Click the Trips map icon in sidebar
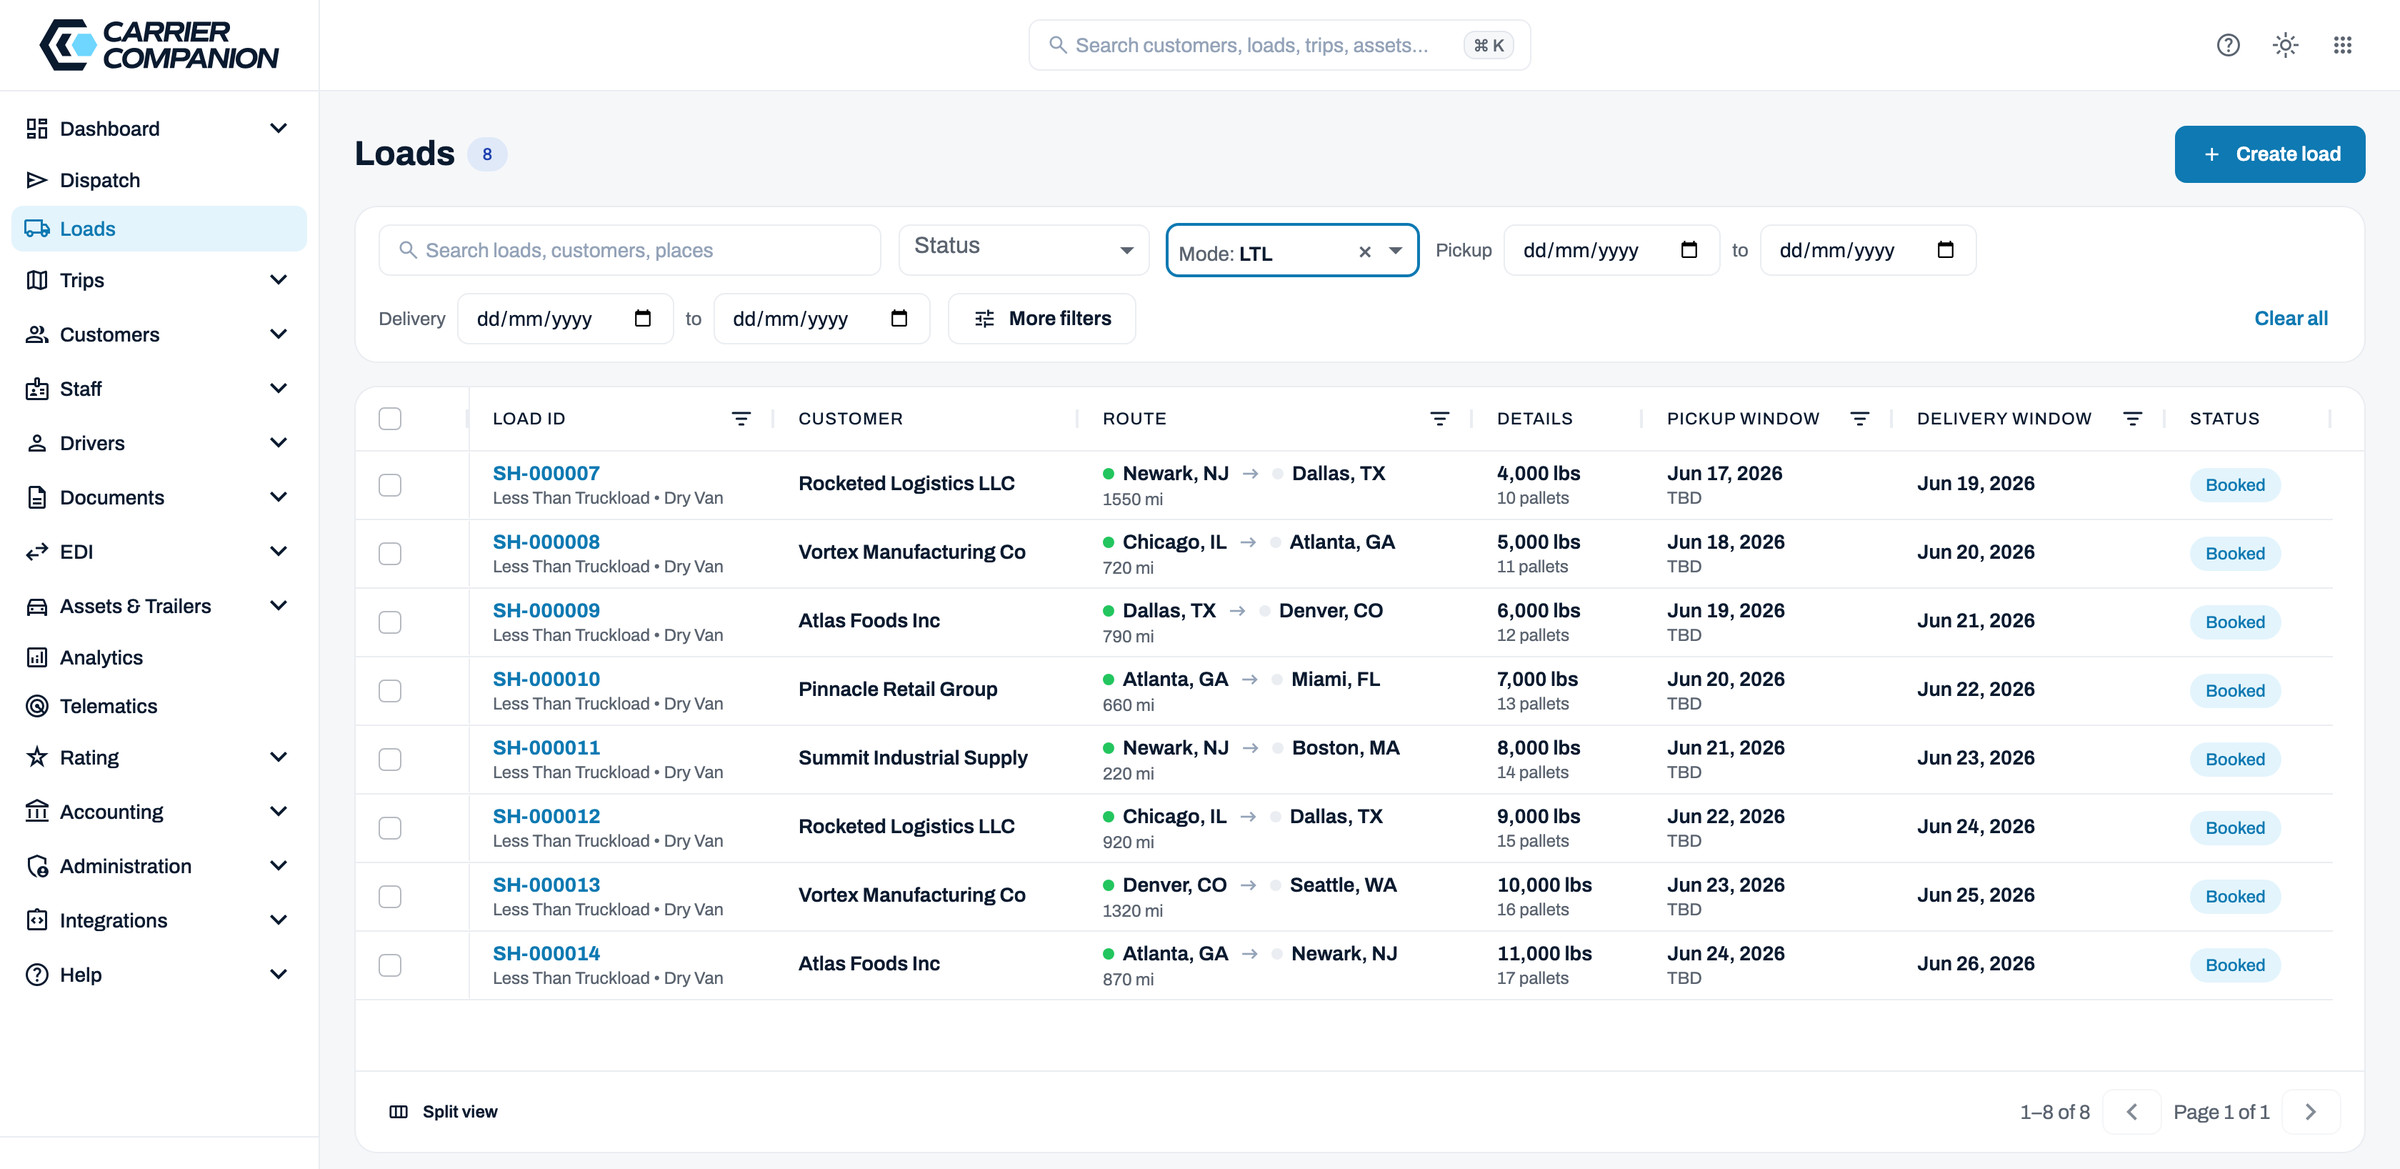The image size is (2400, 1169). tap(37, 280)
